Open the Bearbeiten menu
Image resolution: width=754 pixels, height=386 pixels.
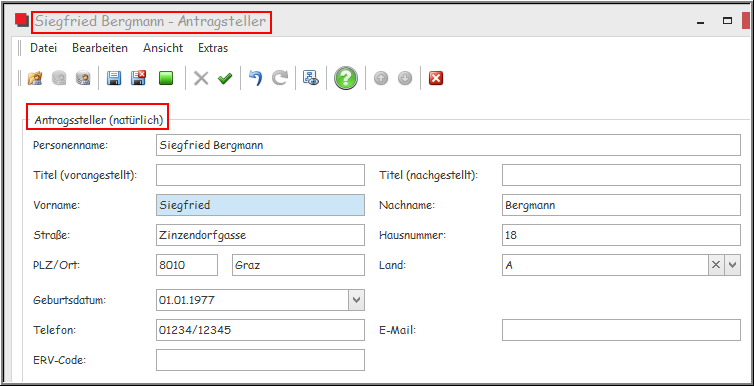[100, 48]
